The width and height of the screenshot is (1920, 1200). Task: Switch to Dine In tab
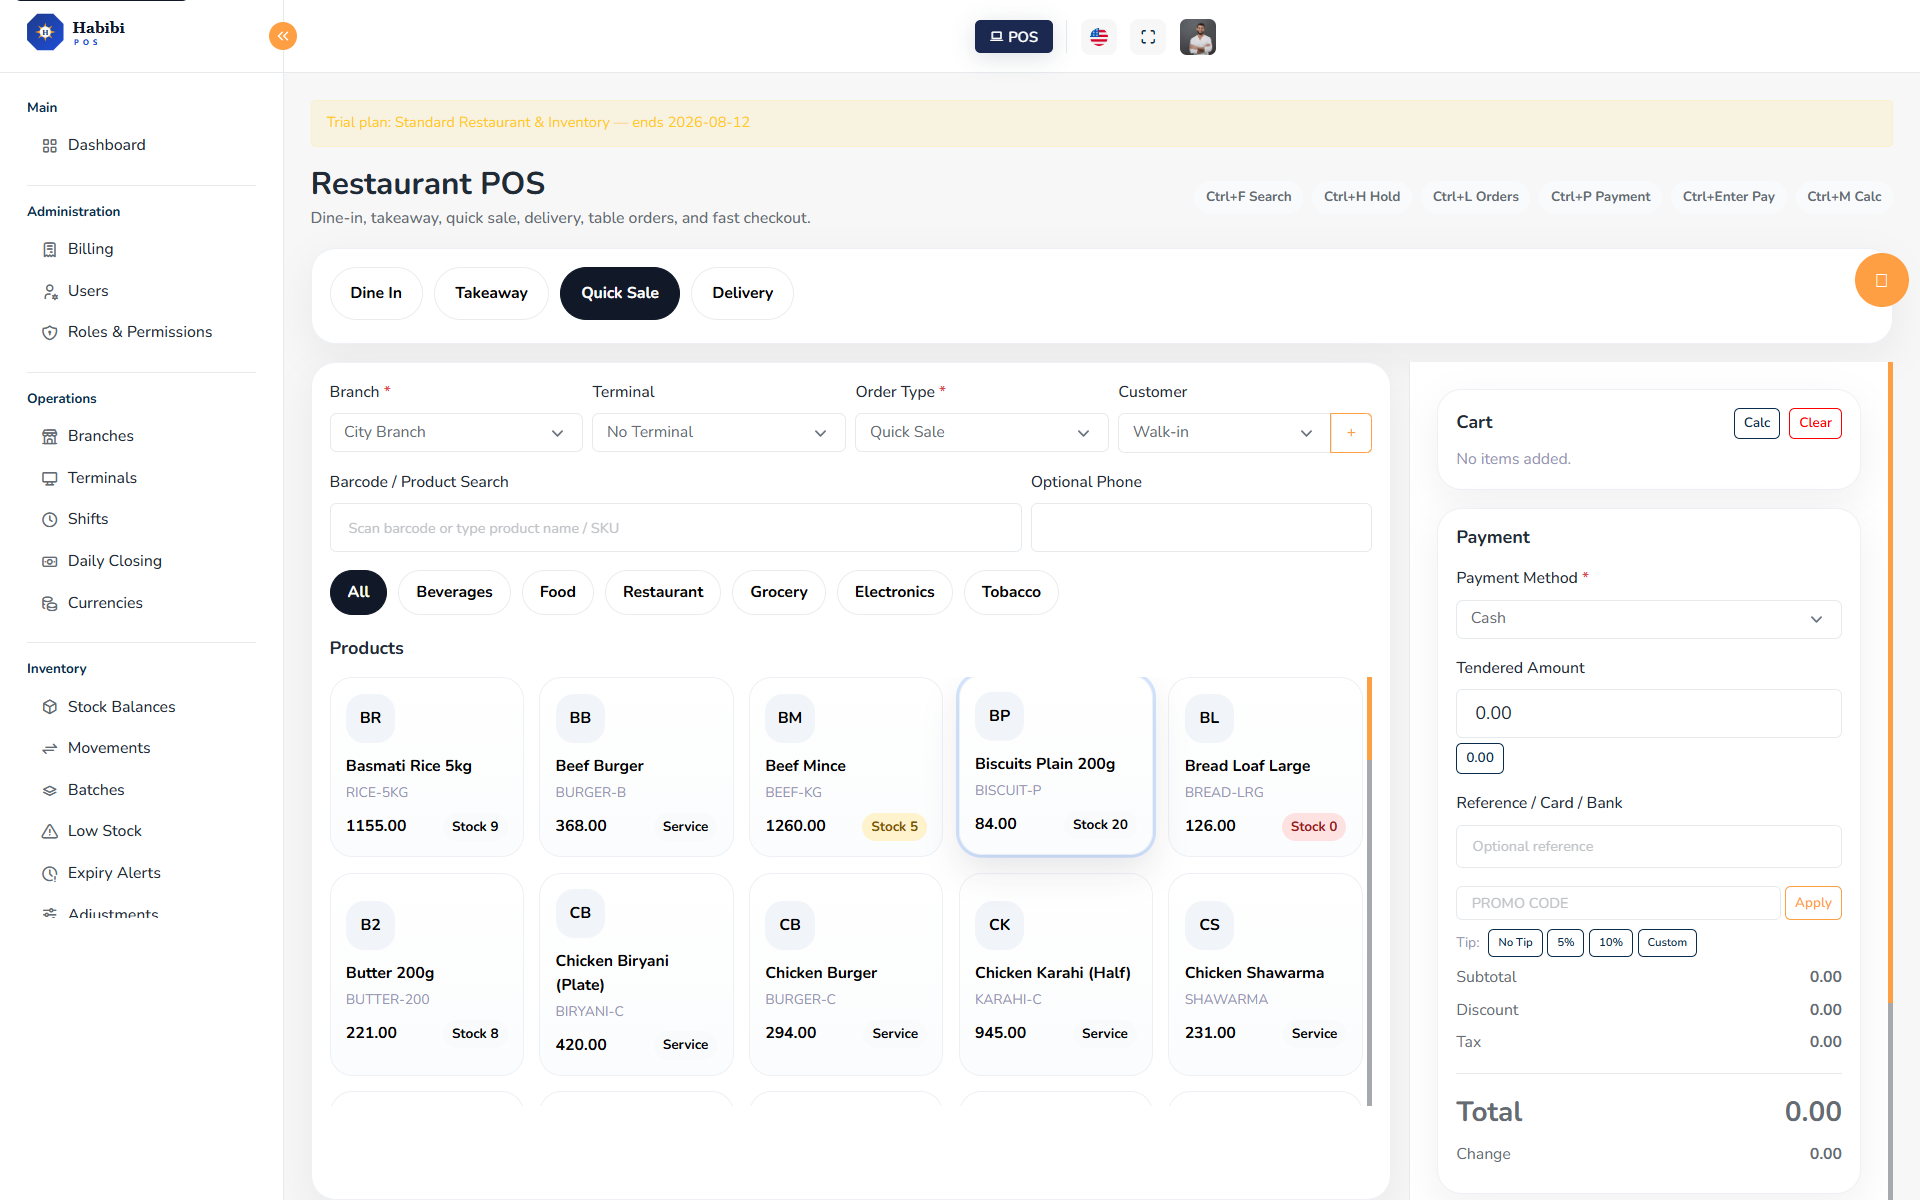tap(376, 293)
